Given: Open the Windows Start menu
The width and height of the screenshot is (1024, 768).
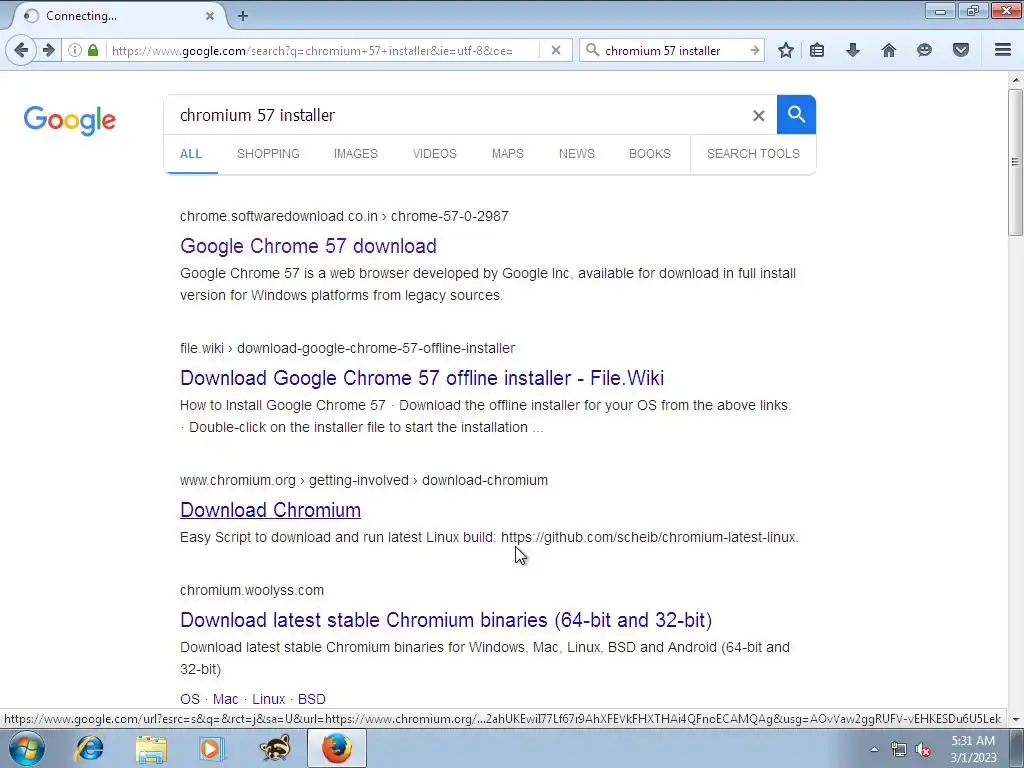Looking at the screenshot, I should 27,748.
